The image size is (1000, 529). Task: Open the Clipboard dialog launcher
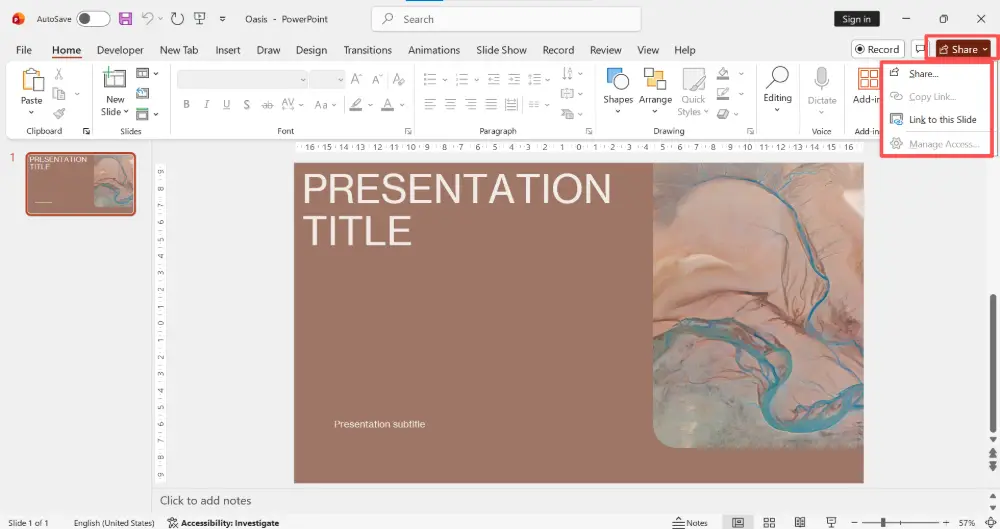(x=86, y=131)
